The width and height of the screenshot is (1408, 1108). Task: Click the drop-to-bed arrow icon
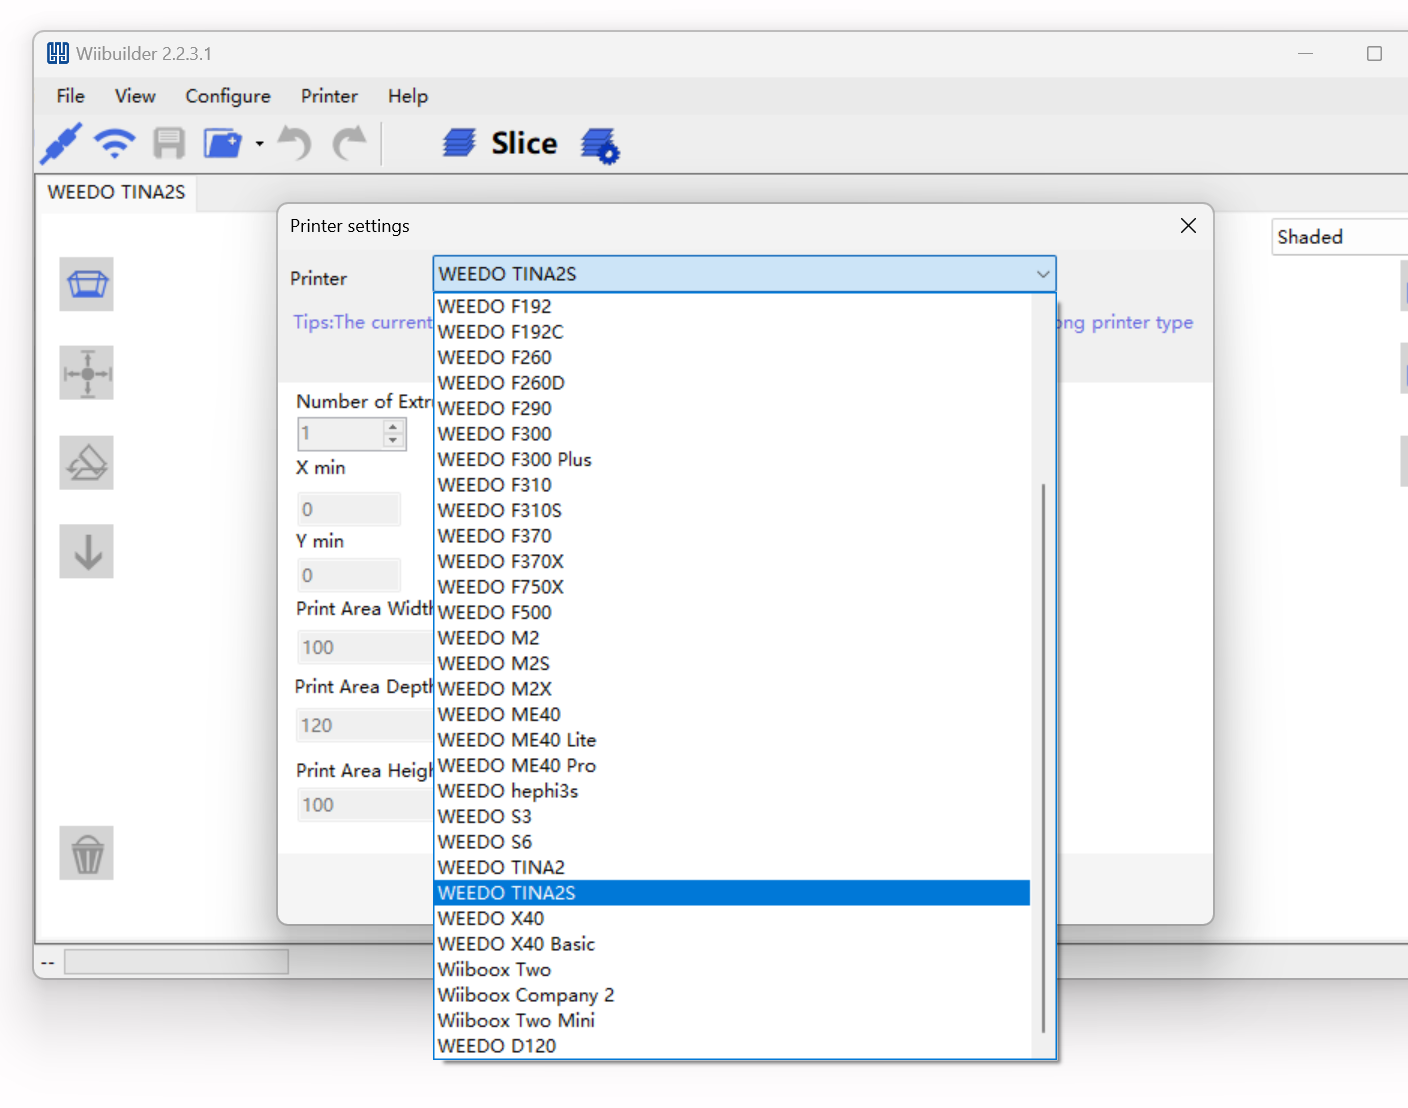pos(86,551)
